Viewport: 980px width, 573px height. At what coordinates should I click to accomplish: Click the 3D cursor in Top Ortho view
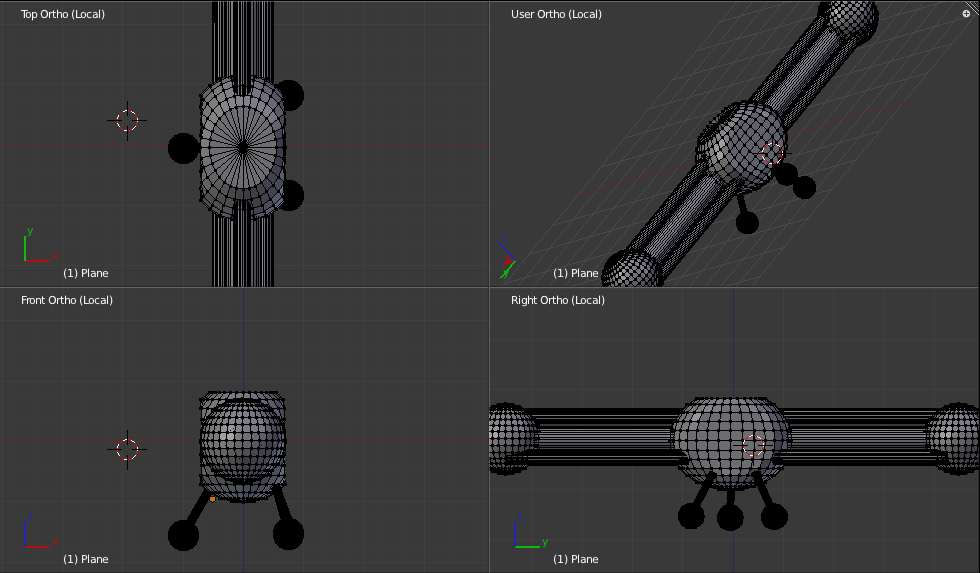127,120
